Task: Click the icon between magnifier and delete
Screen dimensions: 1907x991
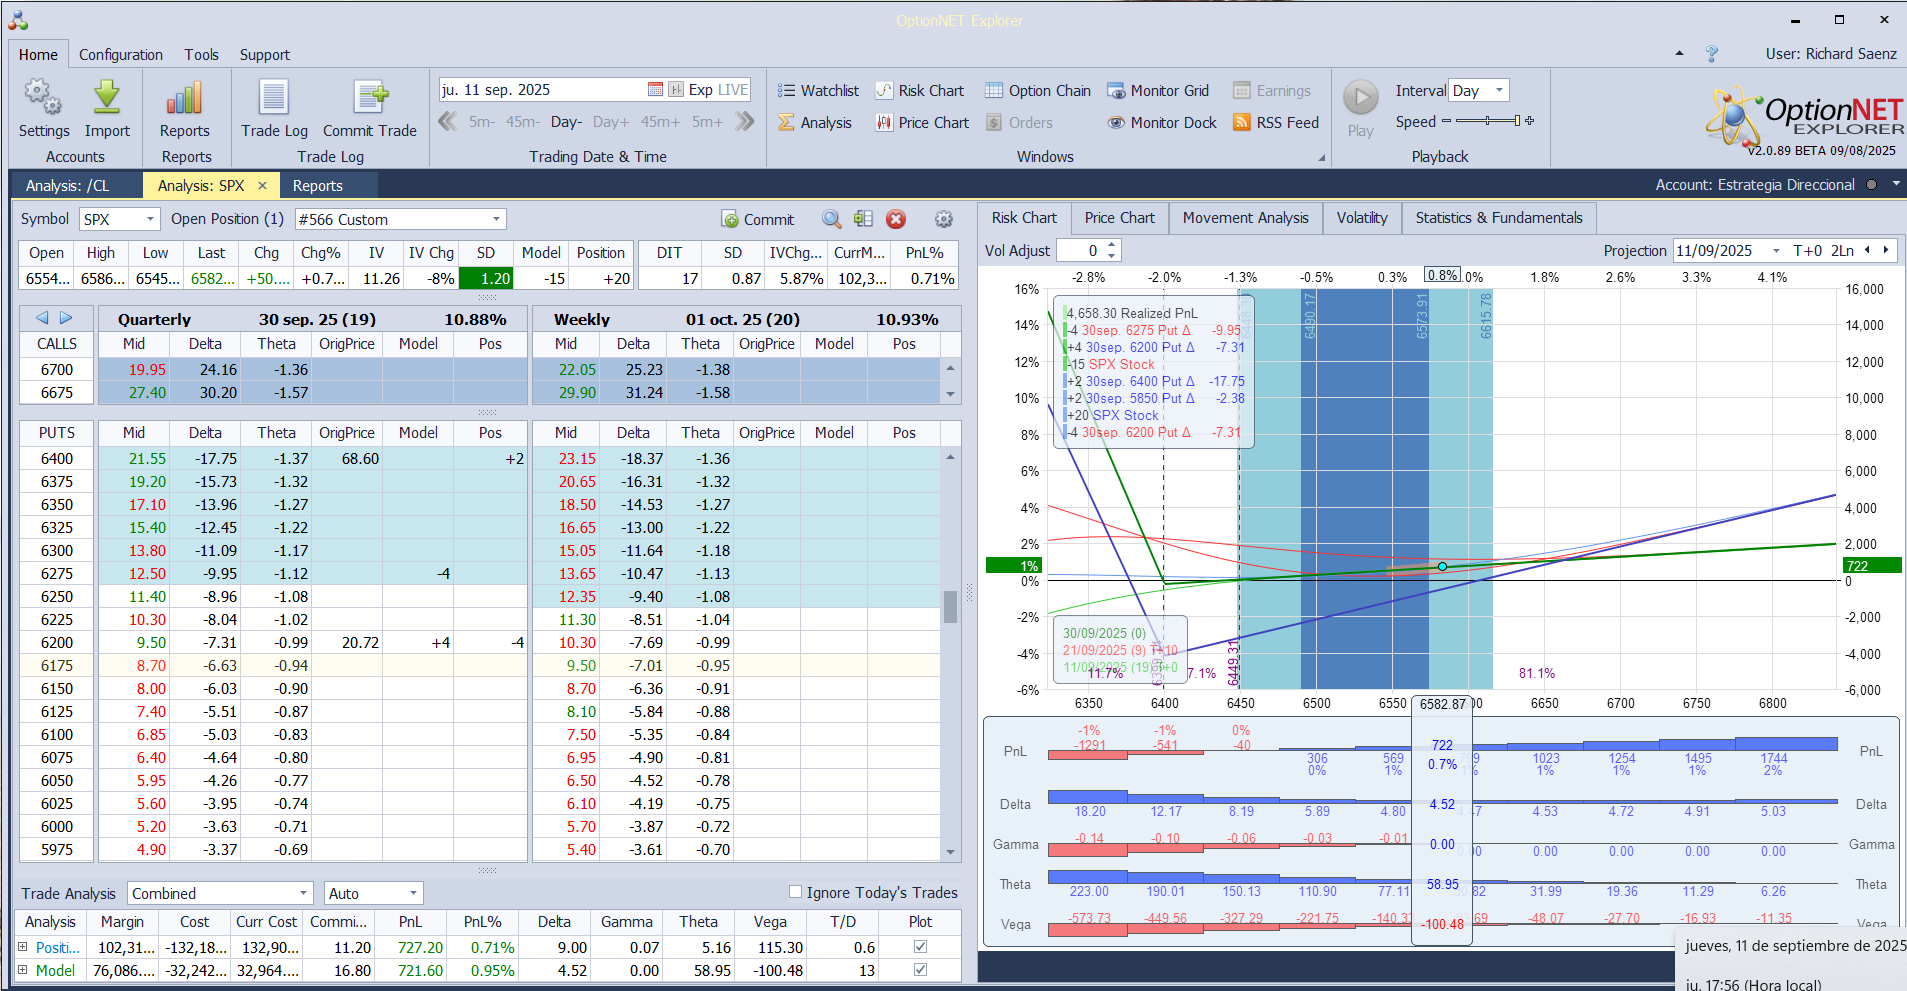Action: click(864, 219)
